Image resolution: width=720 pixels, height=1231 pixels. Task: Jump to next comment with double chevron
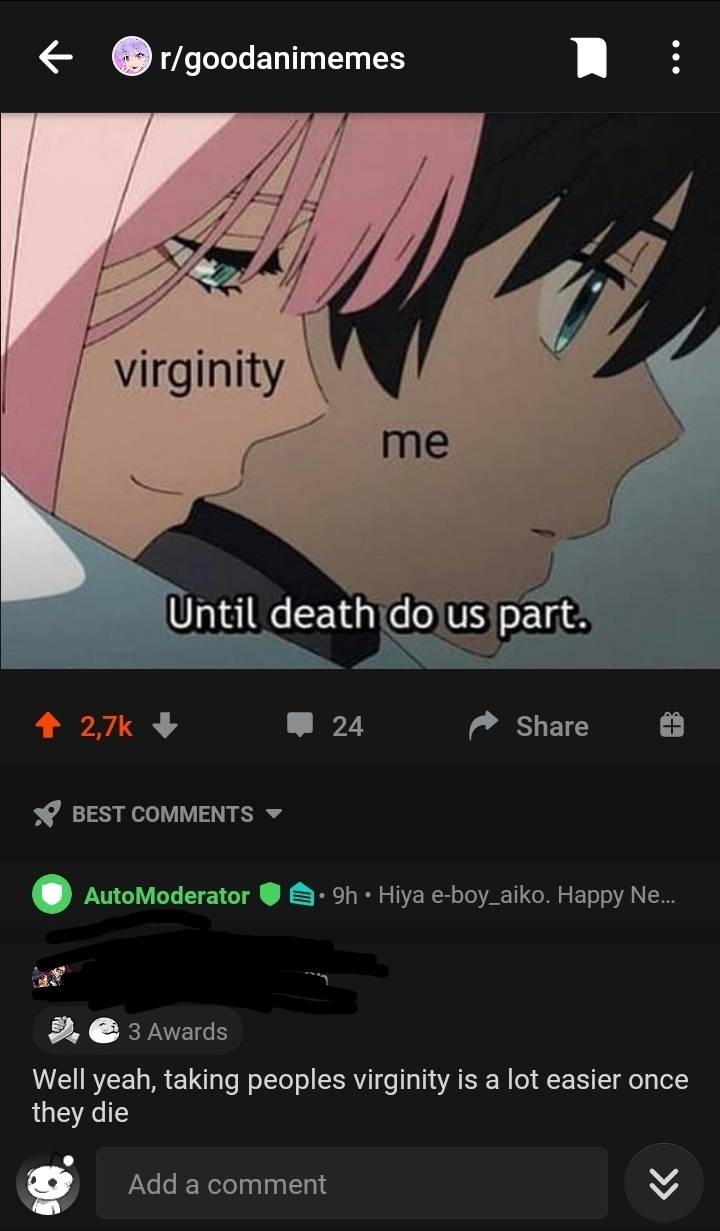663,1185
